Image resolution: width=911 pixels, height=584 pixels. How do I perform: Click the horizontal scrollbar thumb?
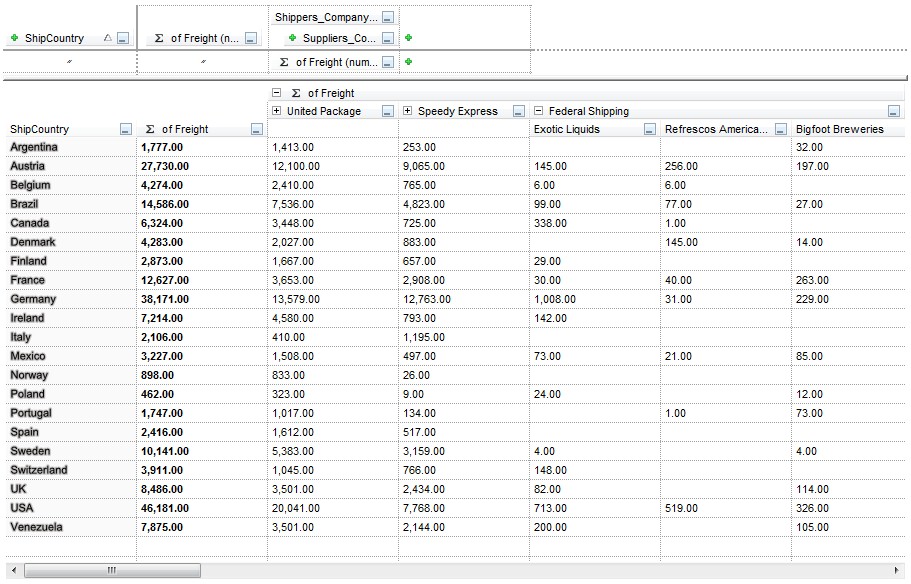coord(110,570)
